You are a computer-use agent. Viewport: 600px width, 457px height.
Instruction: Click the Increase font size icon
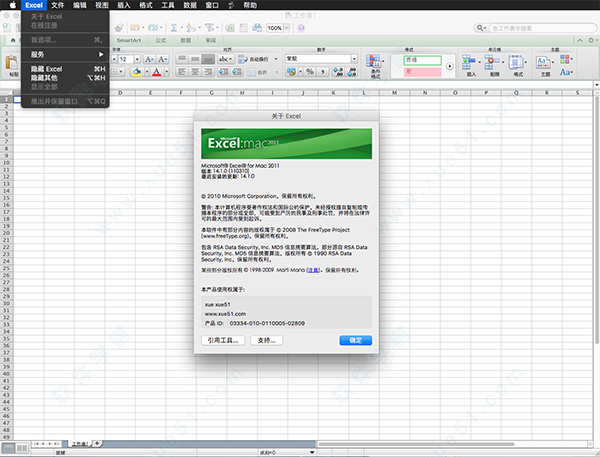149,59
